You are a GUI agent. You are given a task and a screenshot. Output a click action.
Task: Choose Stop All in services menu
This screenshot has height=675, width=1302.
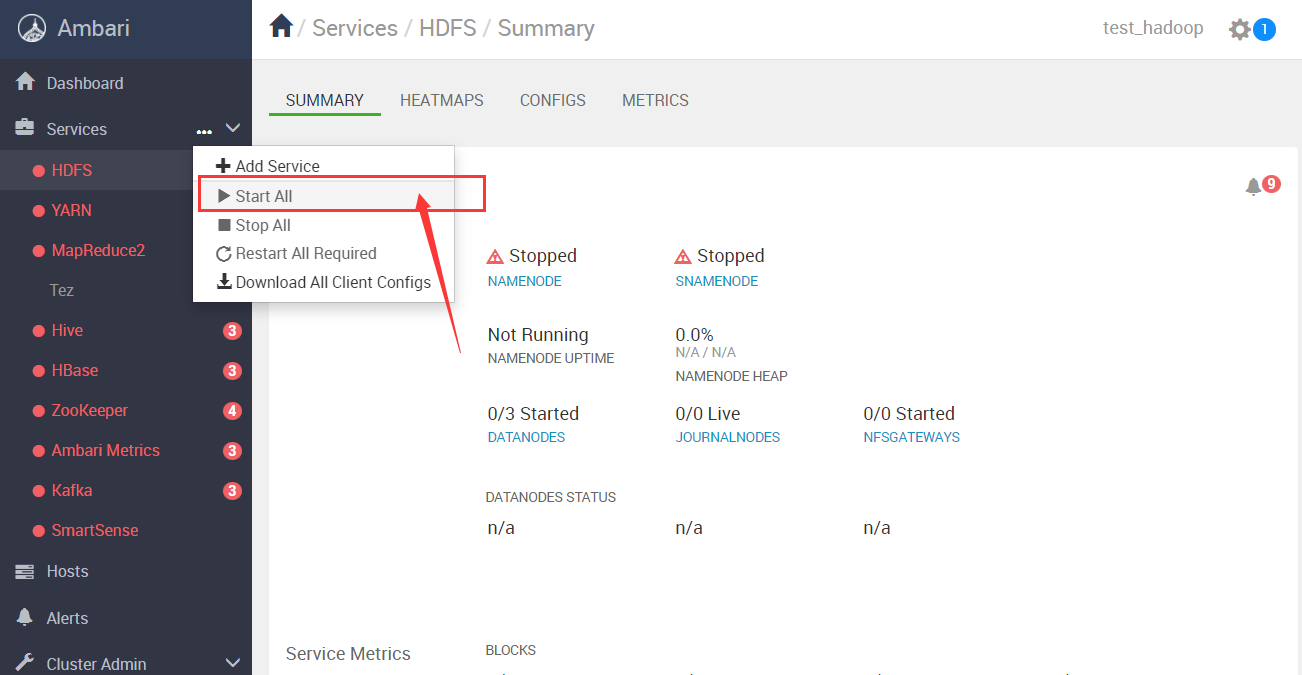tap(262, 225)
